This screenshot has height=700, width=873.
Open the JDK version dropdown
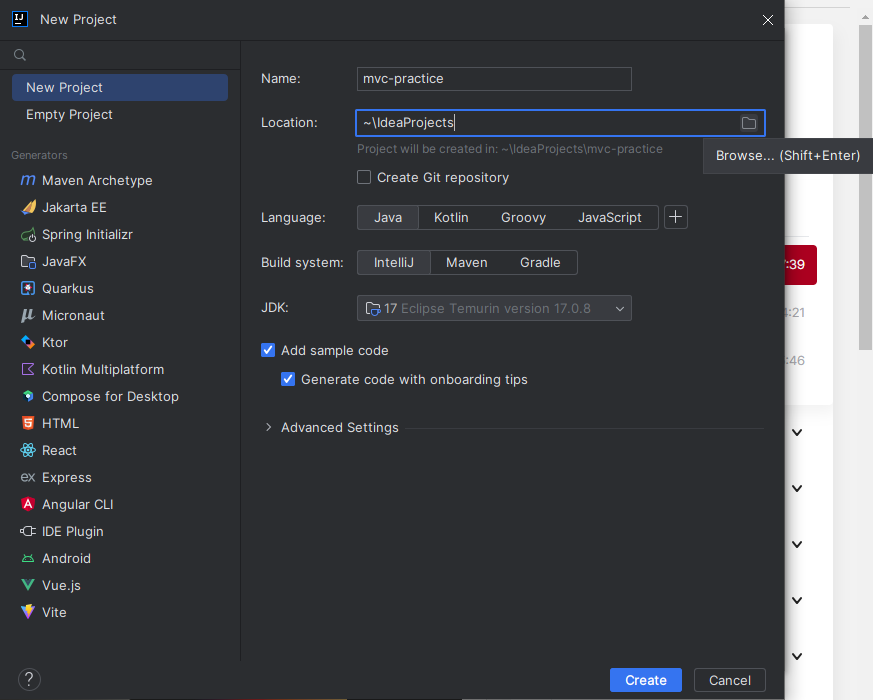pyautogui.click(x=494, y=309)
